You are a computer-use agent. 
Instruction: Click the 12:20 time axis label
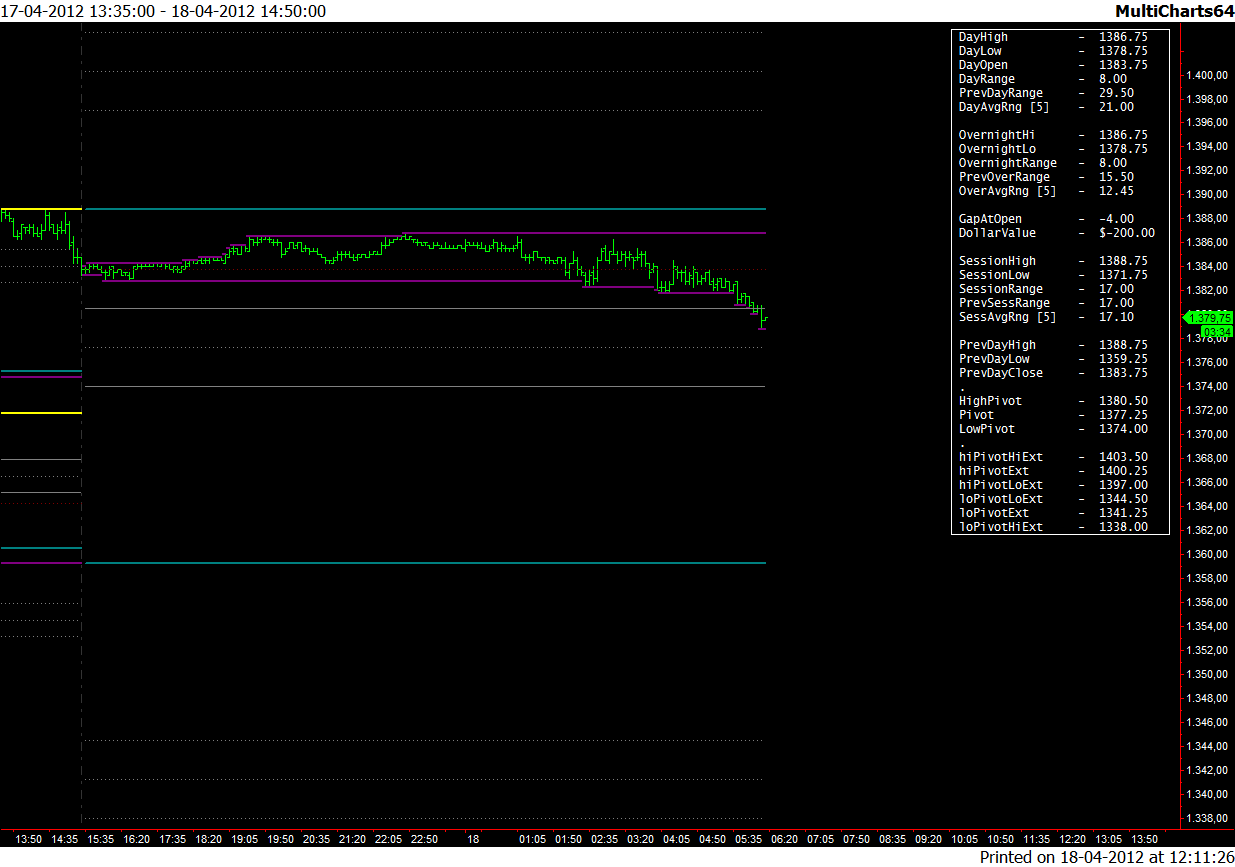(1073, 840)
